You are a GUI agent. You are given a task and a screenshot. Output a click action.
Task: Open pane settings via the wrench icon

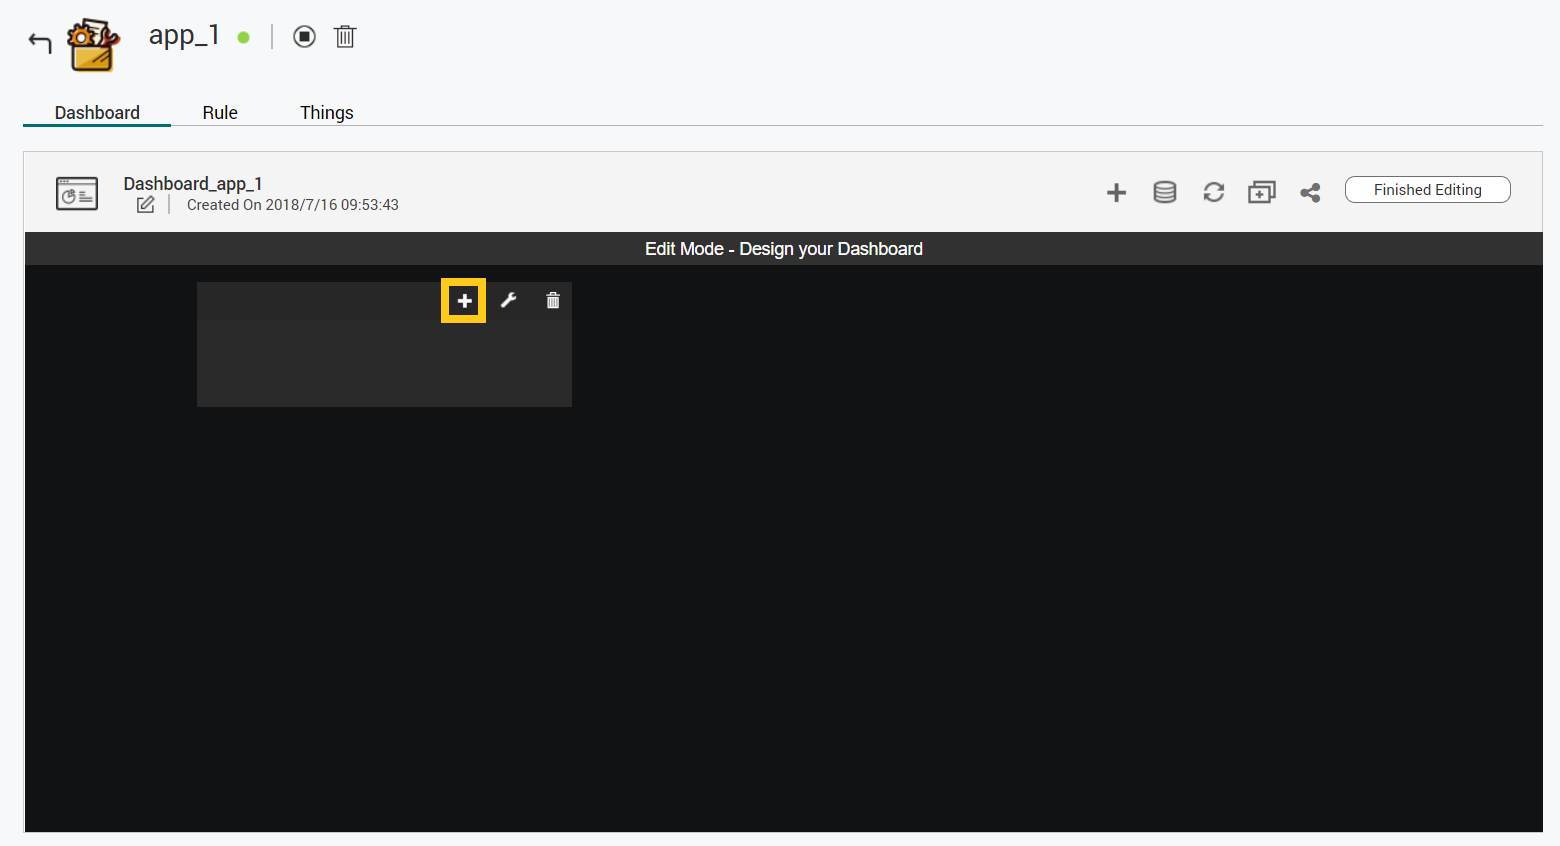click(x=508, y=301)
